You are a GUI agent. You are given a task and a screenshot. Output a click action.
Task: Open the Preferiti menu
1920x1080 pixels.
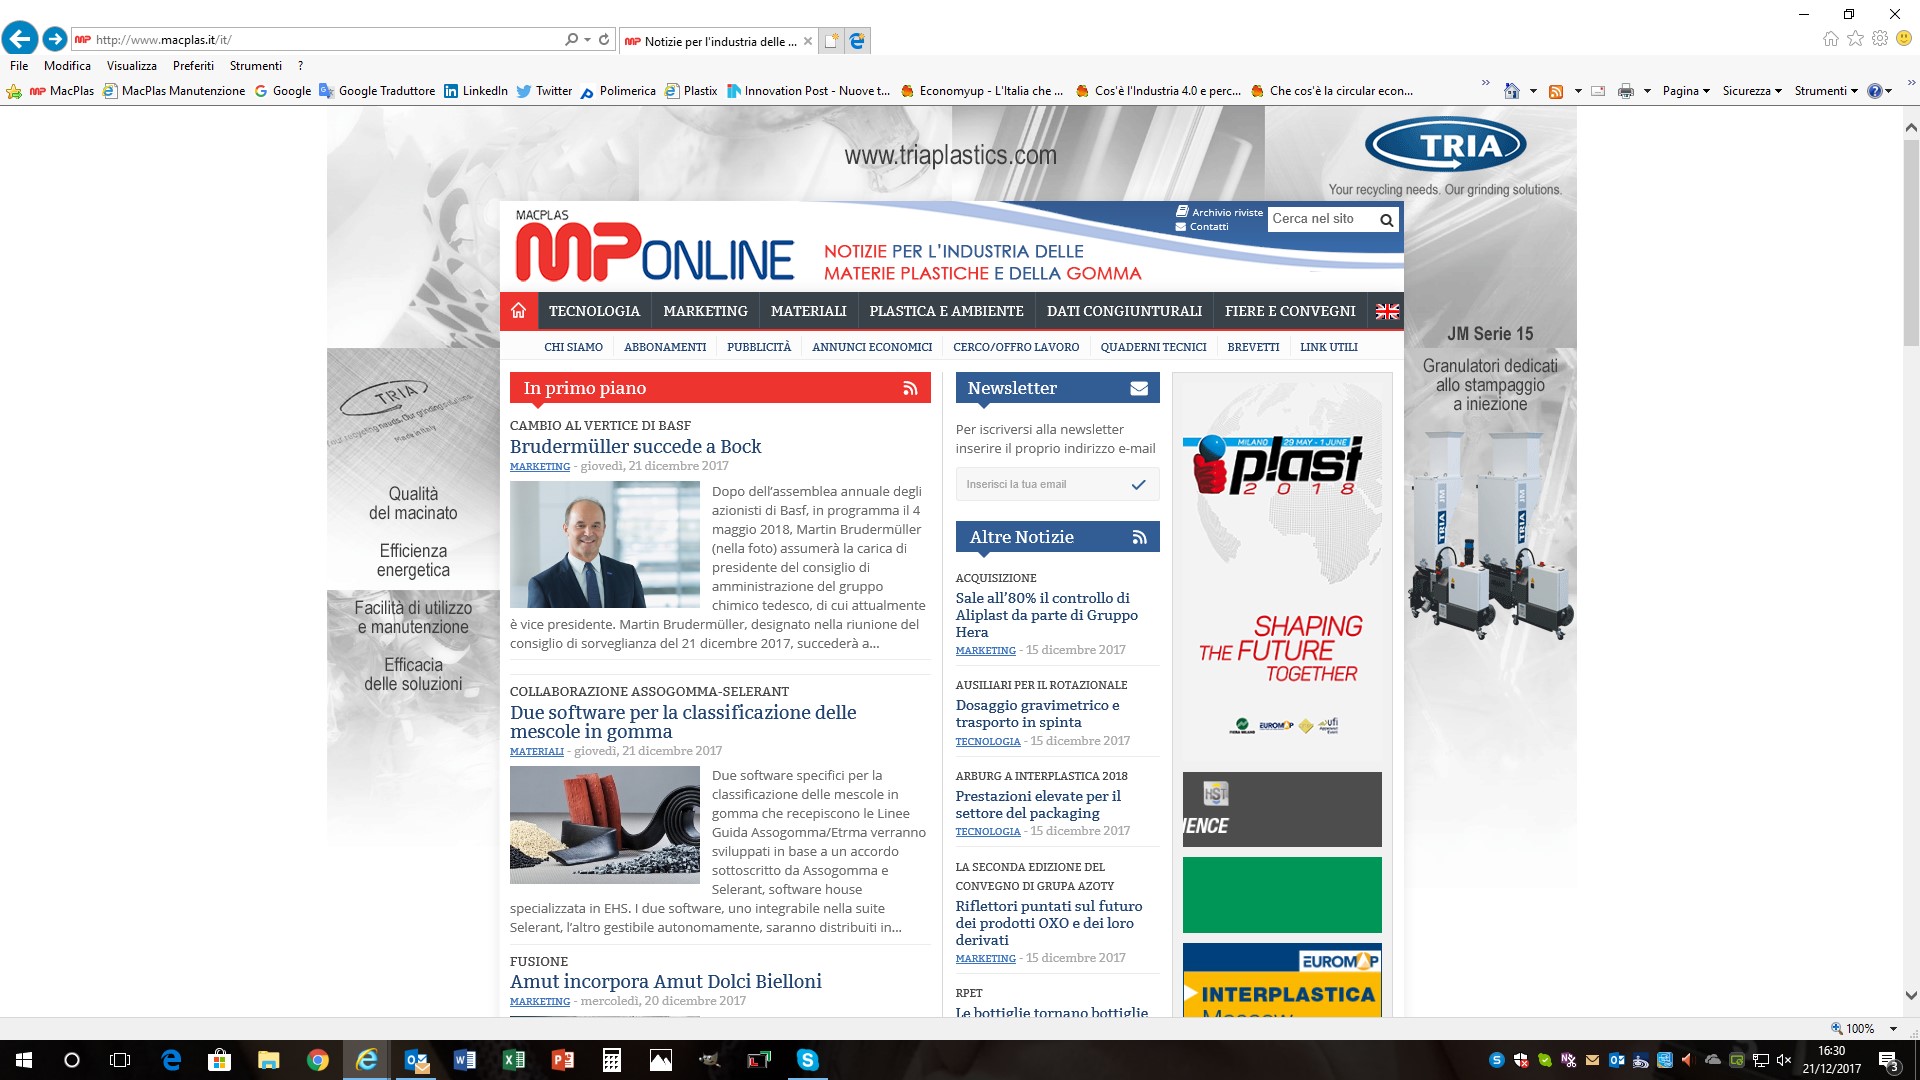pyautogui.click(x=193, y=66)
